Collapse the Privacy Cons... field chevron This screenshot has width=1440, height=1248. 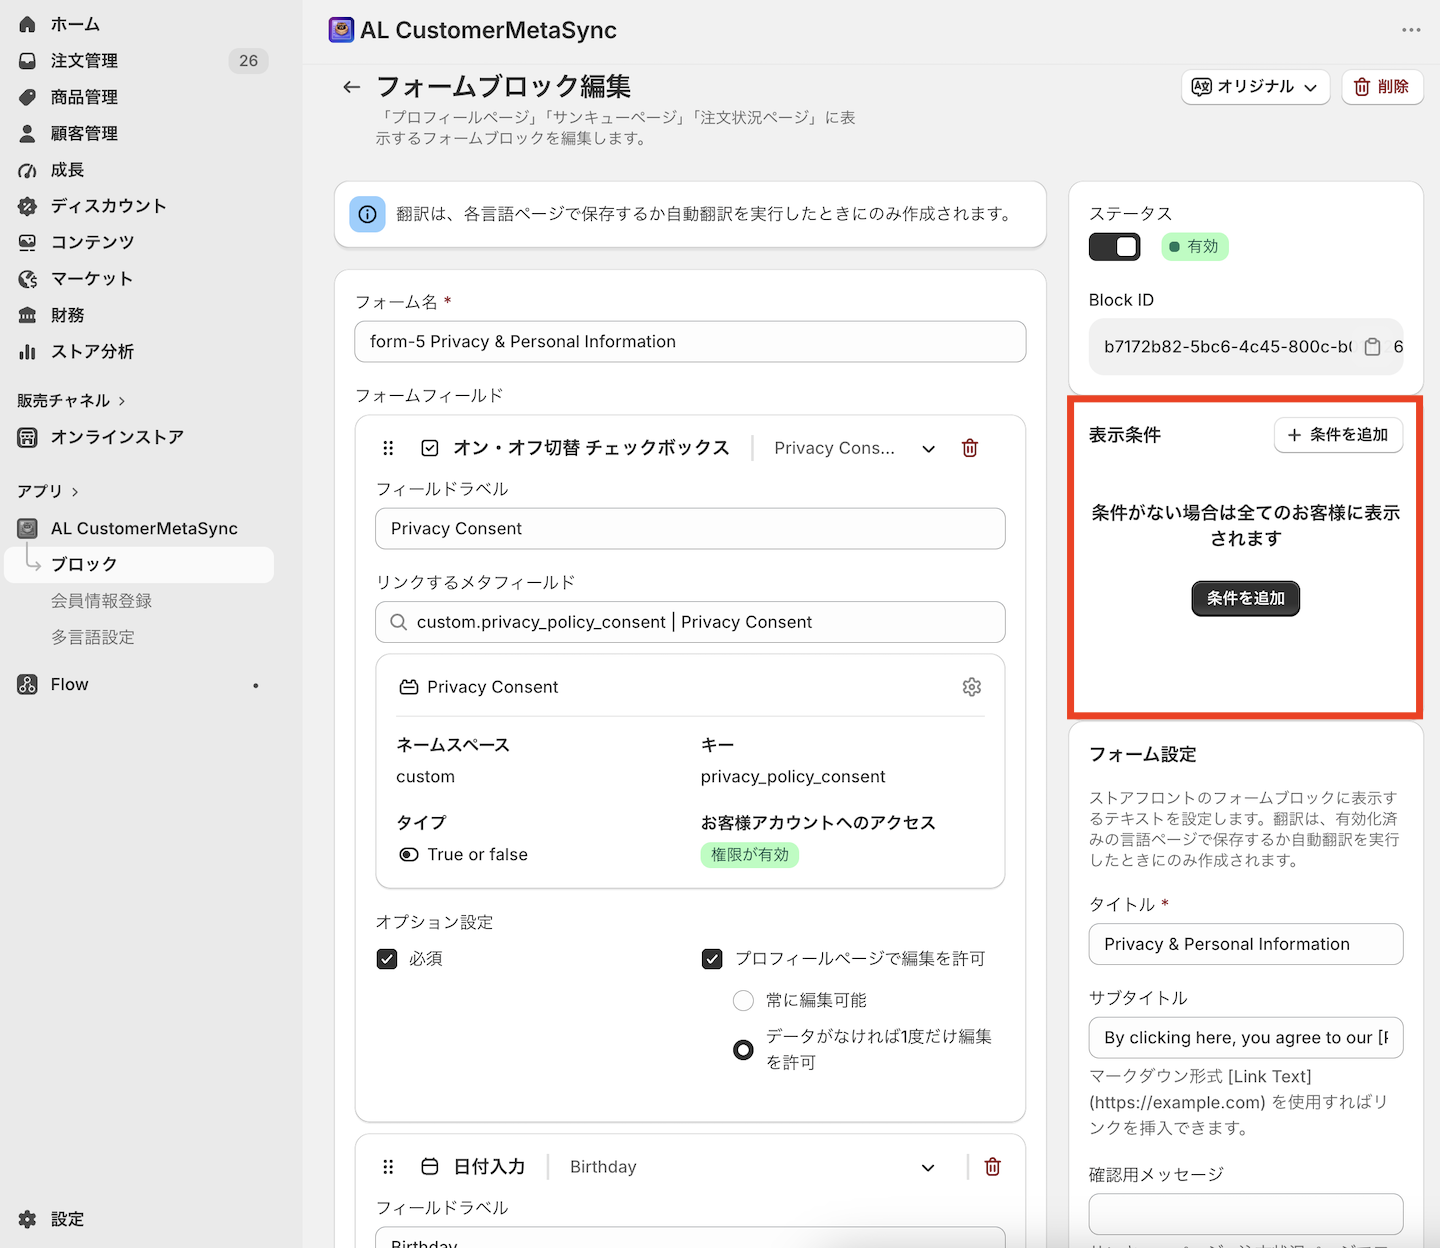click(928, 448)
